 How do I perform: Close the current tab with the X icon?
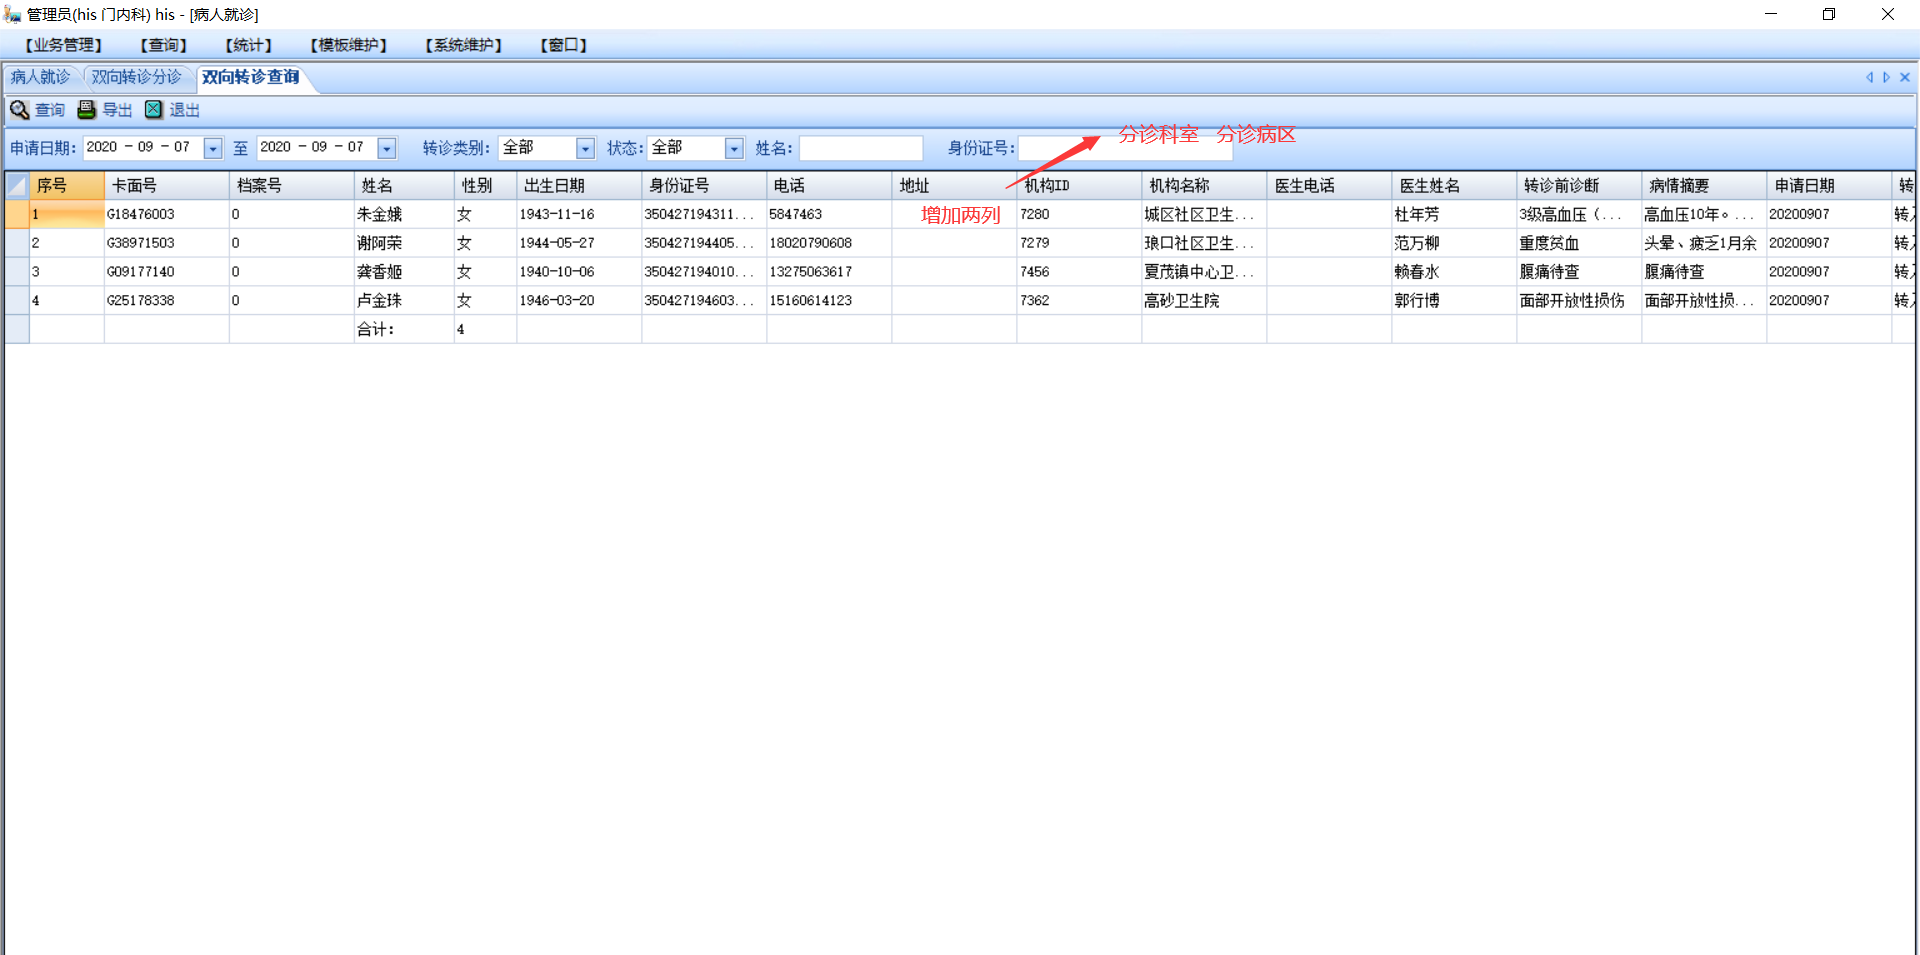[x=1904, y=77]
